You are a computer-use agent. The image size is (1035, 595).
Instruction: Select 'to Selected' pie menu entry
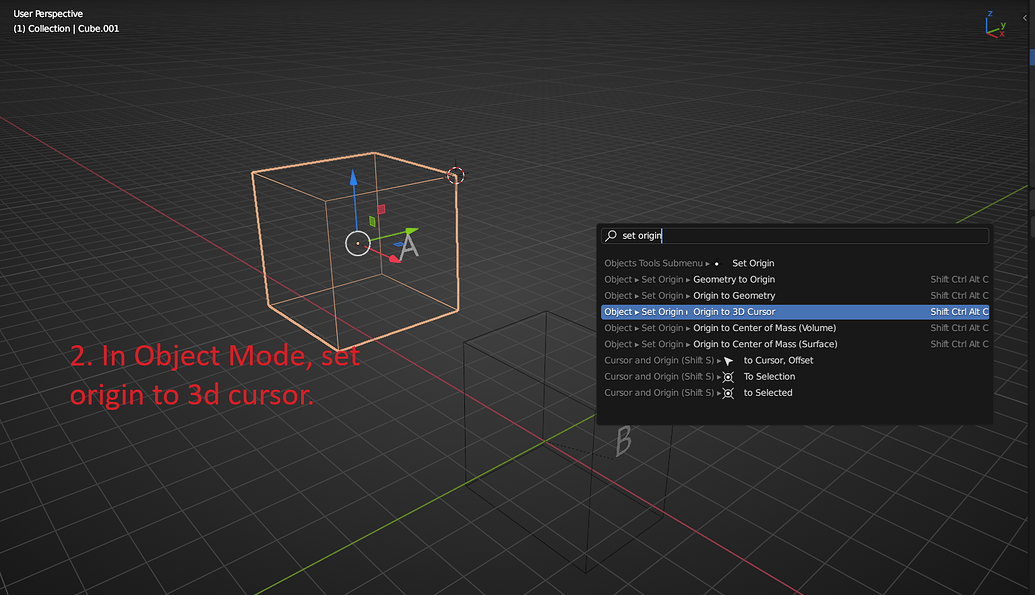coord(795,392)
